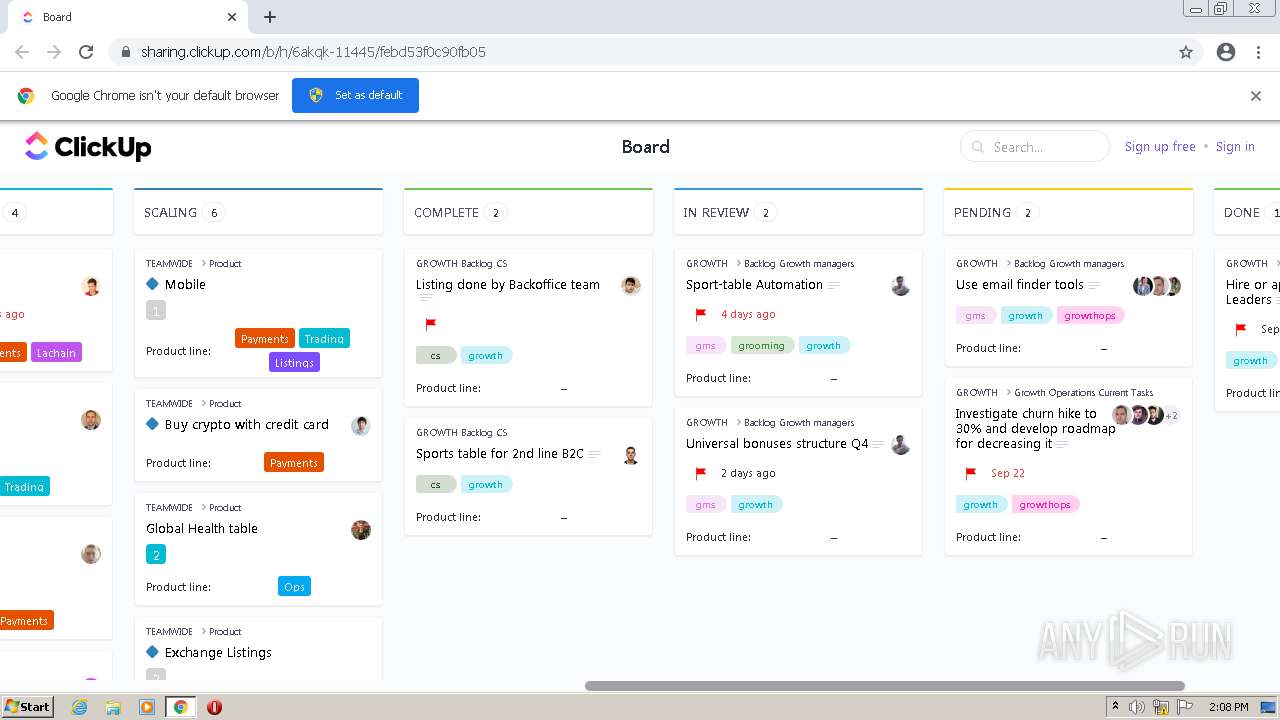Click the address bar URL
Viewport: 1280px width, 720px height.
[x=313, y=52]
